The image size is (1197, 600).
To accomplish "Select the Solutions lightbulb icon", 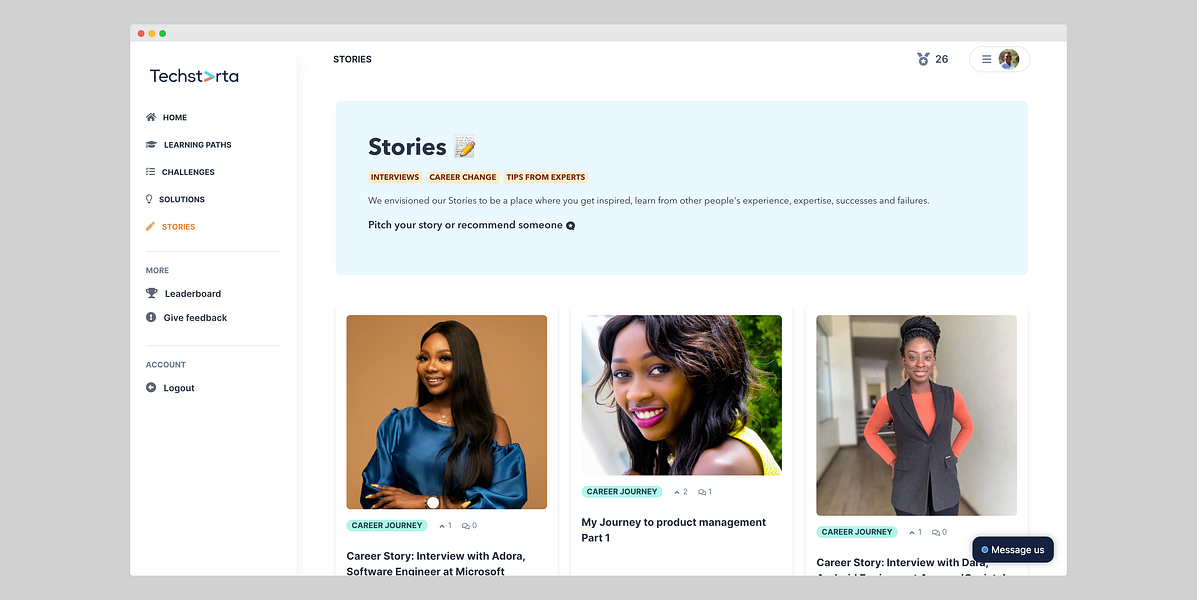I will click(150, 199).
